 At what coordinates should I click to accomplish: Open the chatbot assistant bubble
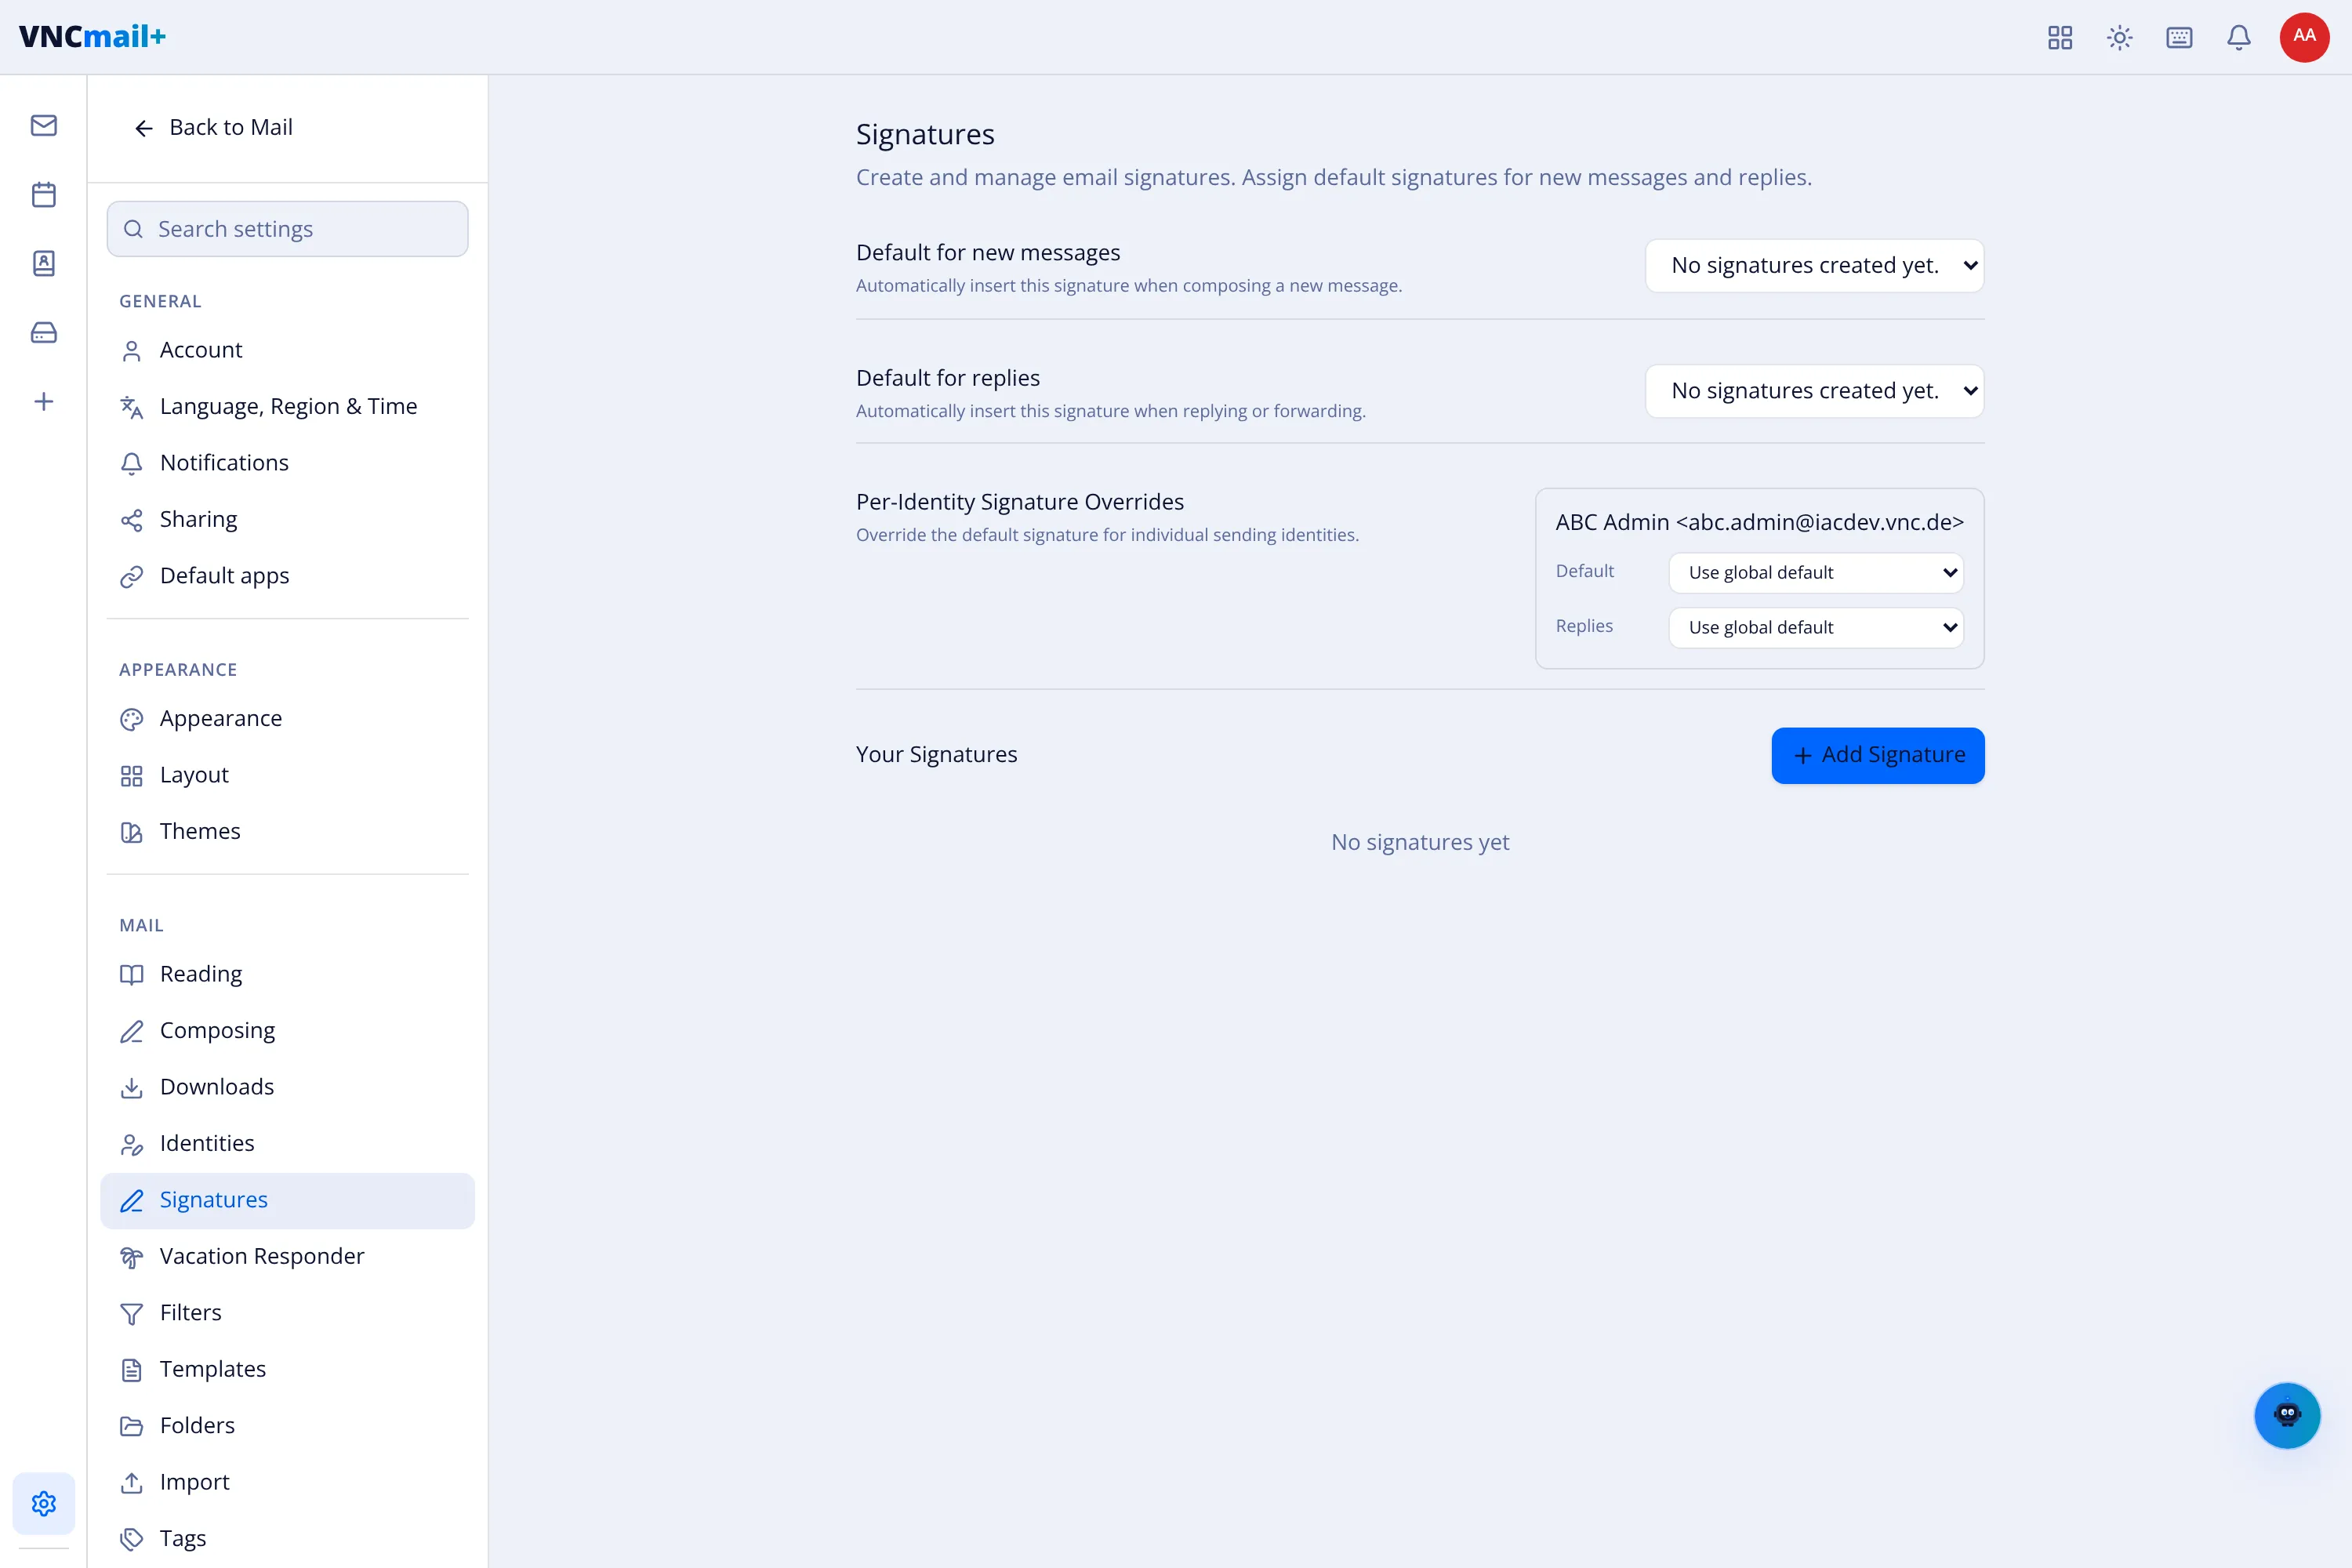2287,1415
